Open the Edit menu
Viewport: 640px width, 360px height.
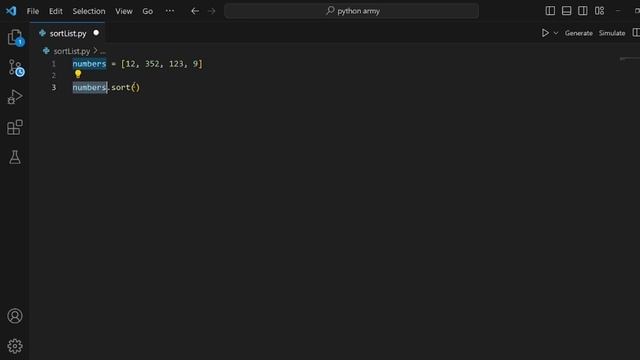tap(56, 11)
